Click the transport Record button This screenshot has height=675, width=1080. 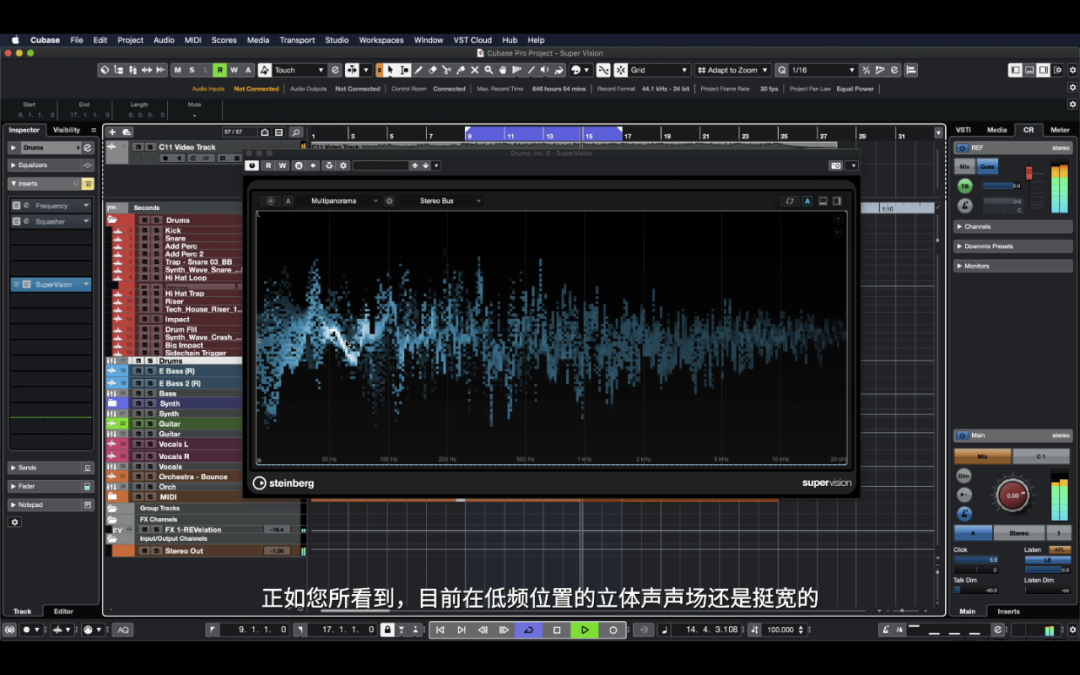[x=613, y=630]
